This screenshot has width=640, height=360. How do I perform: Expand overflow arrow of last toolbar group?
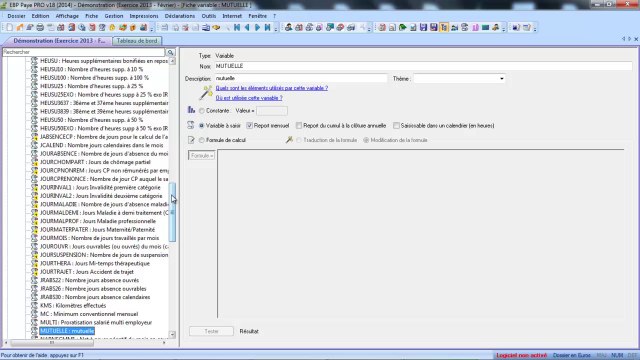pos(535,28)
